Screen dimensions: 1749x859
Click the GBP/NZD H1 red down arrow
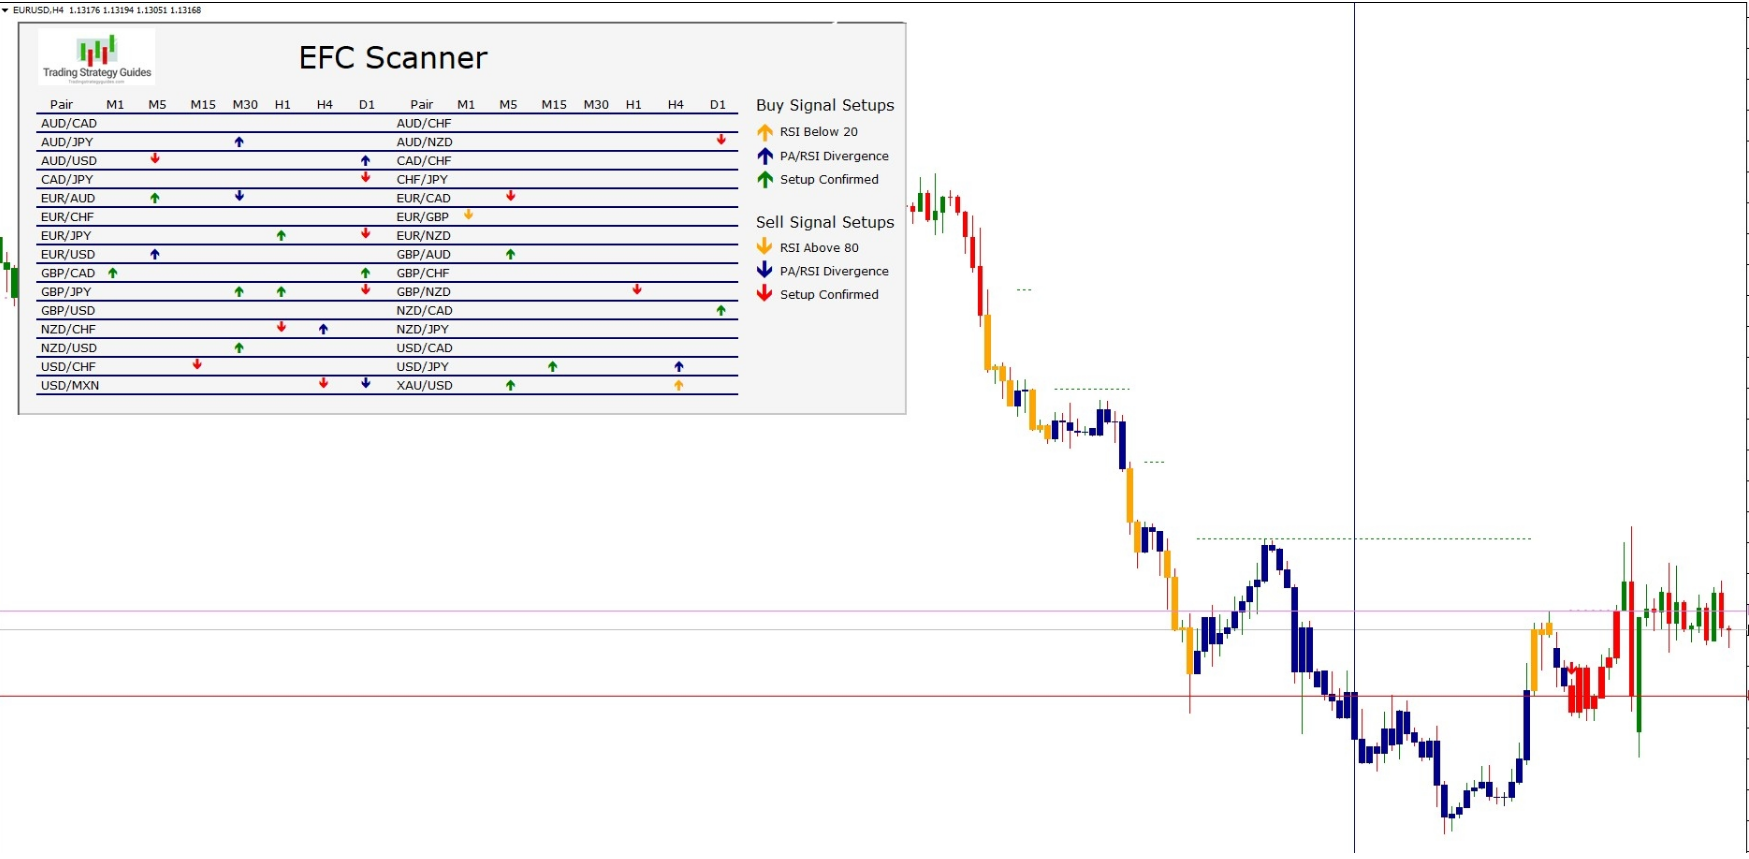pos(637,290)
